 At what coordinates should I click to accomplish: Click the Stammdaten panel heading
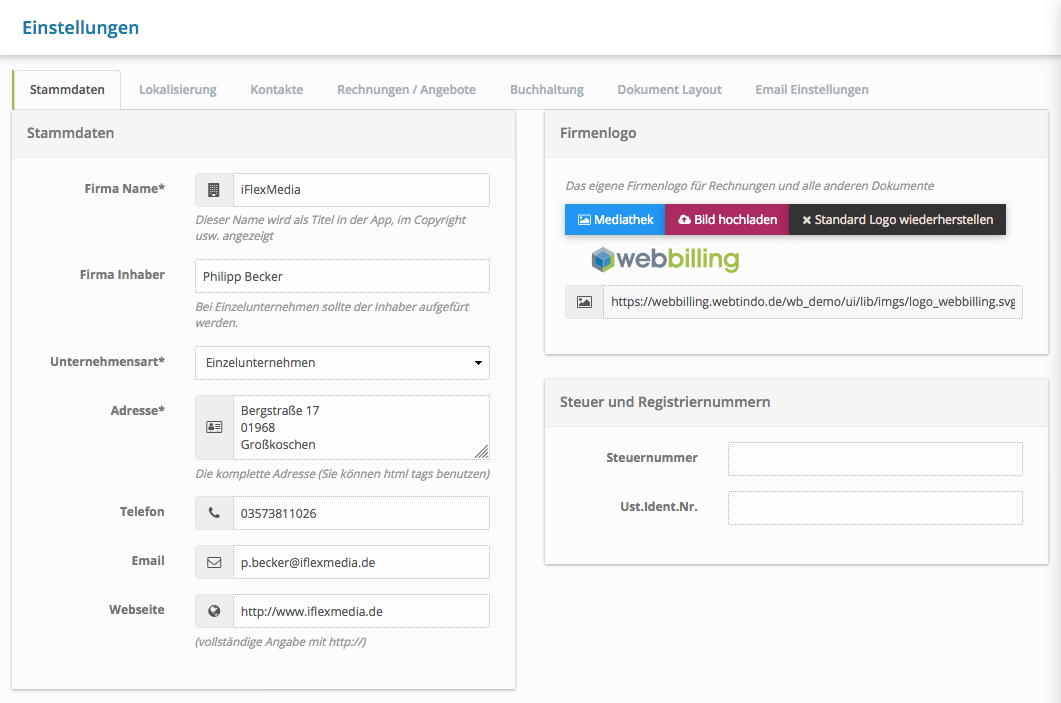pyautogui.click(x=70, y=133)
